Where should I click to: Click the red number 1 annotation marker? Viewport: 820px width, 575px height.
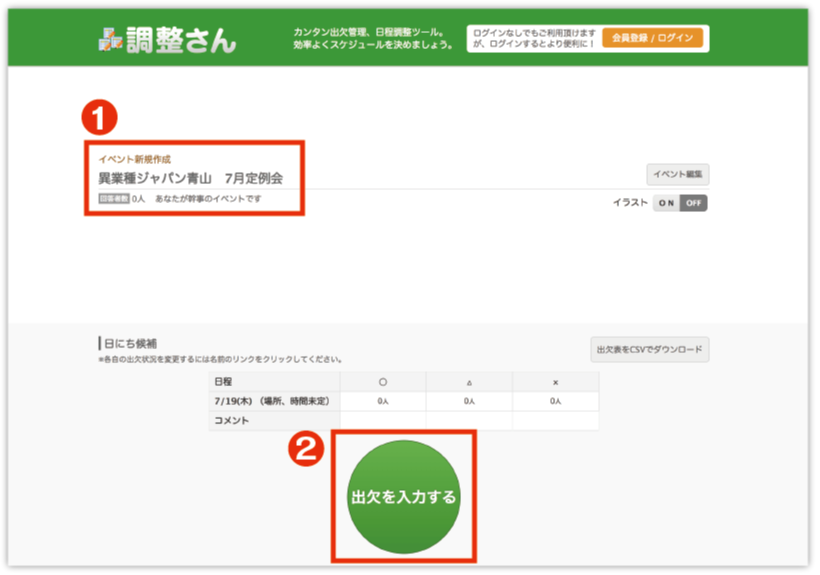tap(99, 119)
